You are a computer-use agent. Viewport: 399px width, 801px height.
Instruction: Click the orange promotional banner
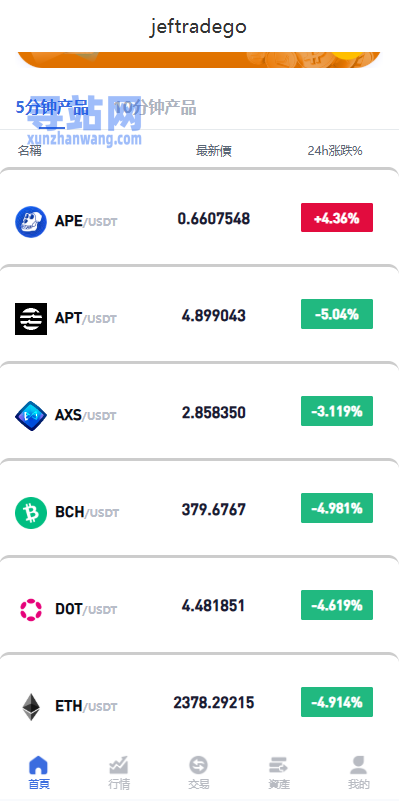point(199,60)
